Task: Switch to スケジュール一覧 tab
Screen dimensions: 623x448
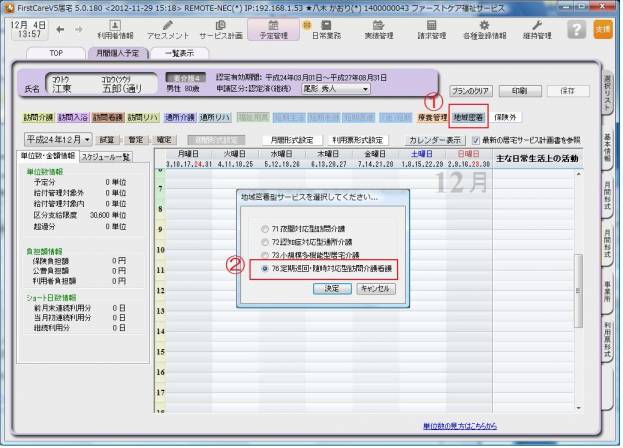Action: [x=105, y=157]
